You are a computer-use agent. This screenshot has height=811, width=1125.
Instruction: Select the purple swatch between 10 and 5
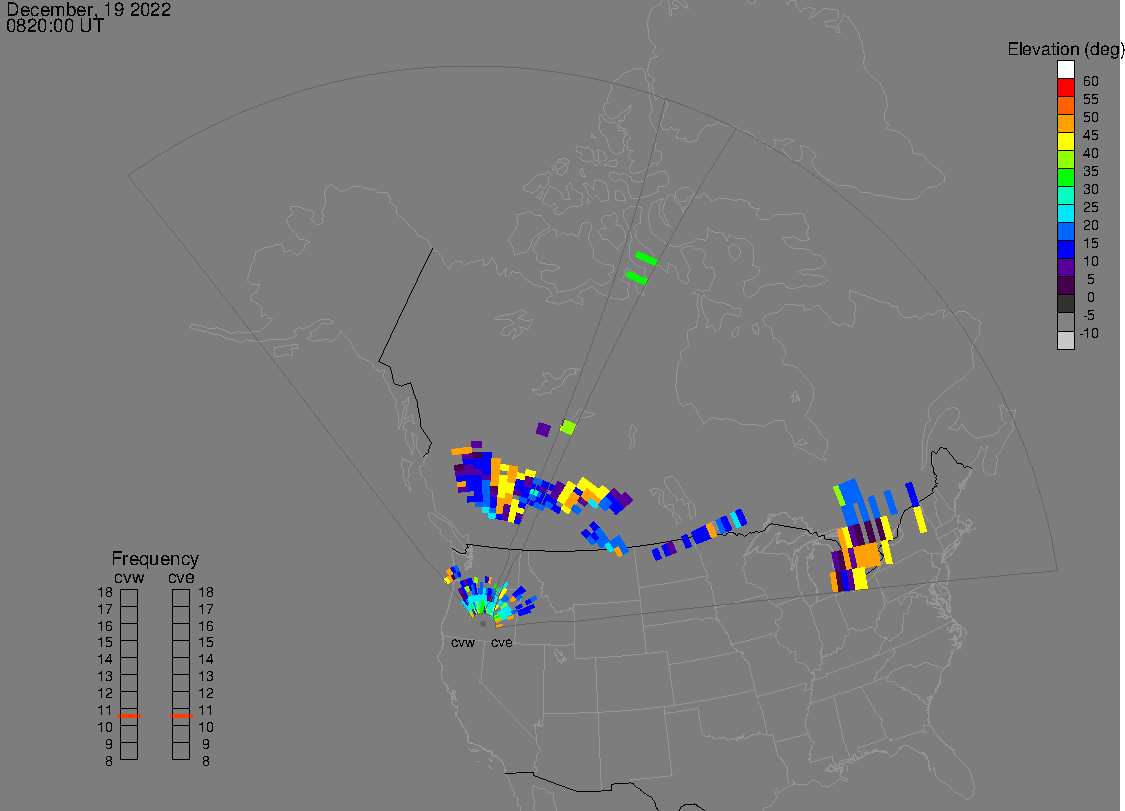(1065, 267)
